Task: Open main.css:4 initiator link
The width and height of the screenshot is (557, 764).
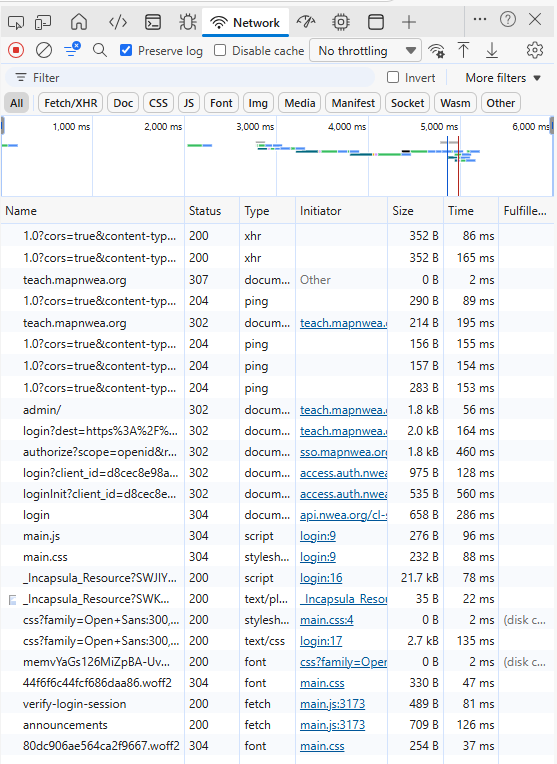Action: pos(327,620)
